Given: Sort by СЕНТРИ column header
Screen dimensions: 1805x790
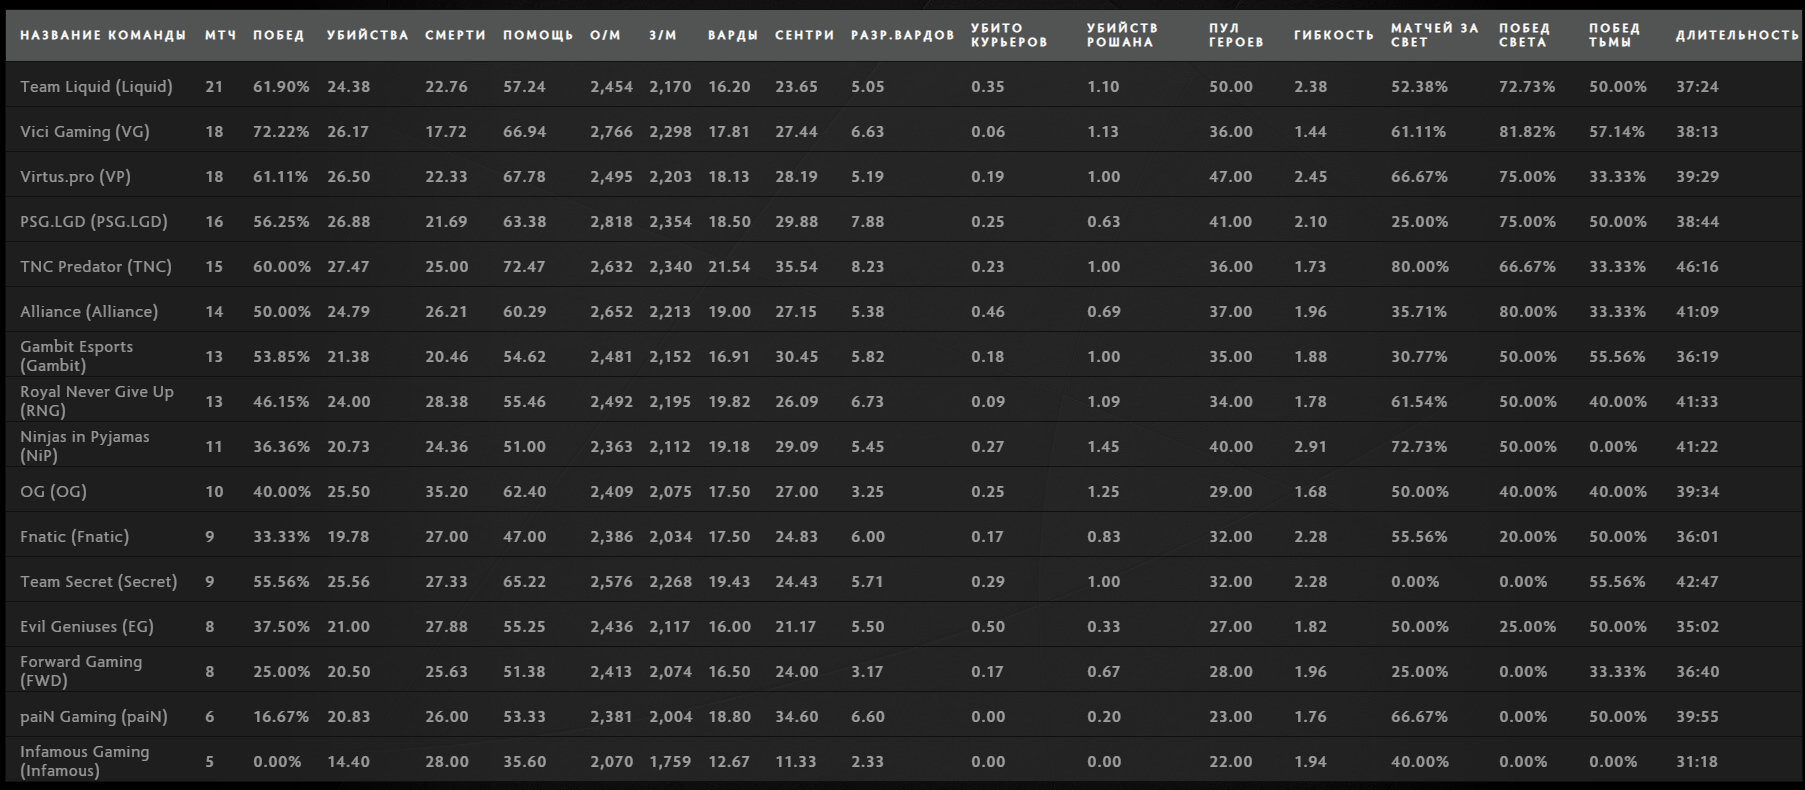Looking at the screenshot, I should pyautogui.click(x=805, y=35).
